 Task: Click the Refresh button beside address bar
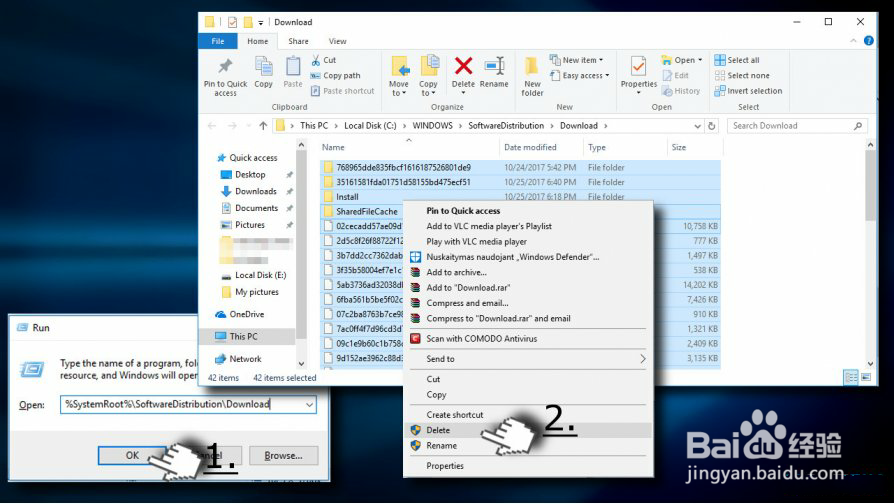pyautogui.click(x=712, y=126)
